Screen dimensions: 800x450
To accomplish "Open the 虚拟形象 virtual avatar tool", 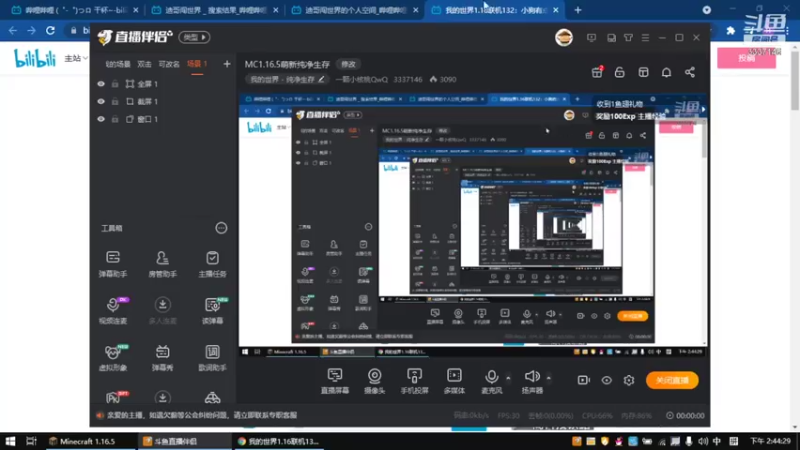I will [x=113, y=357].
